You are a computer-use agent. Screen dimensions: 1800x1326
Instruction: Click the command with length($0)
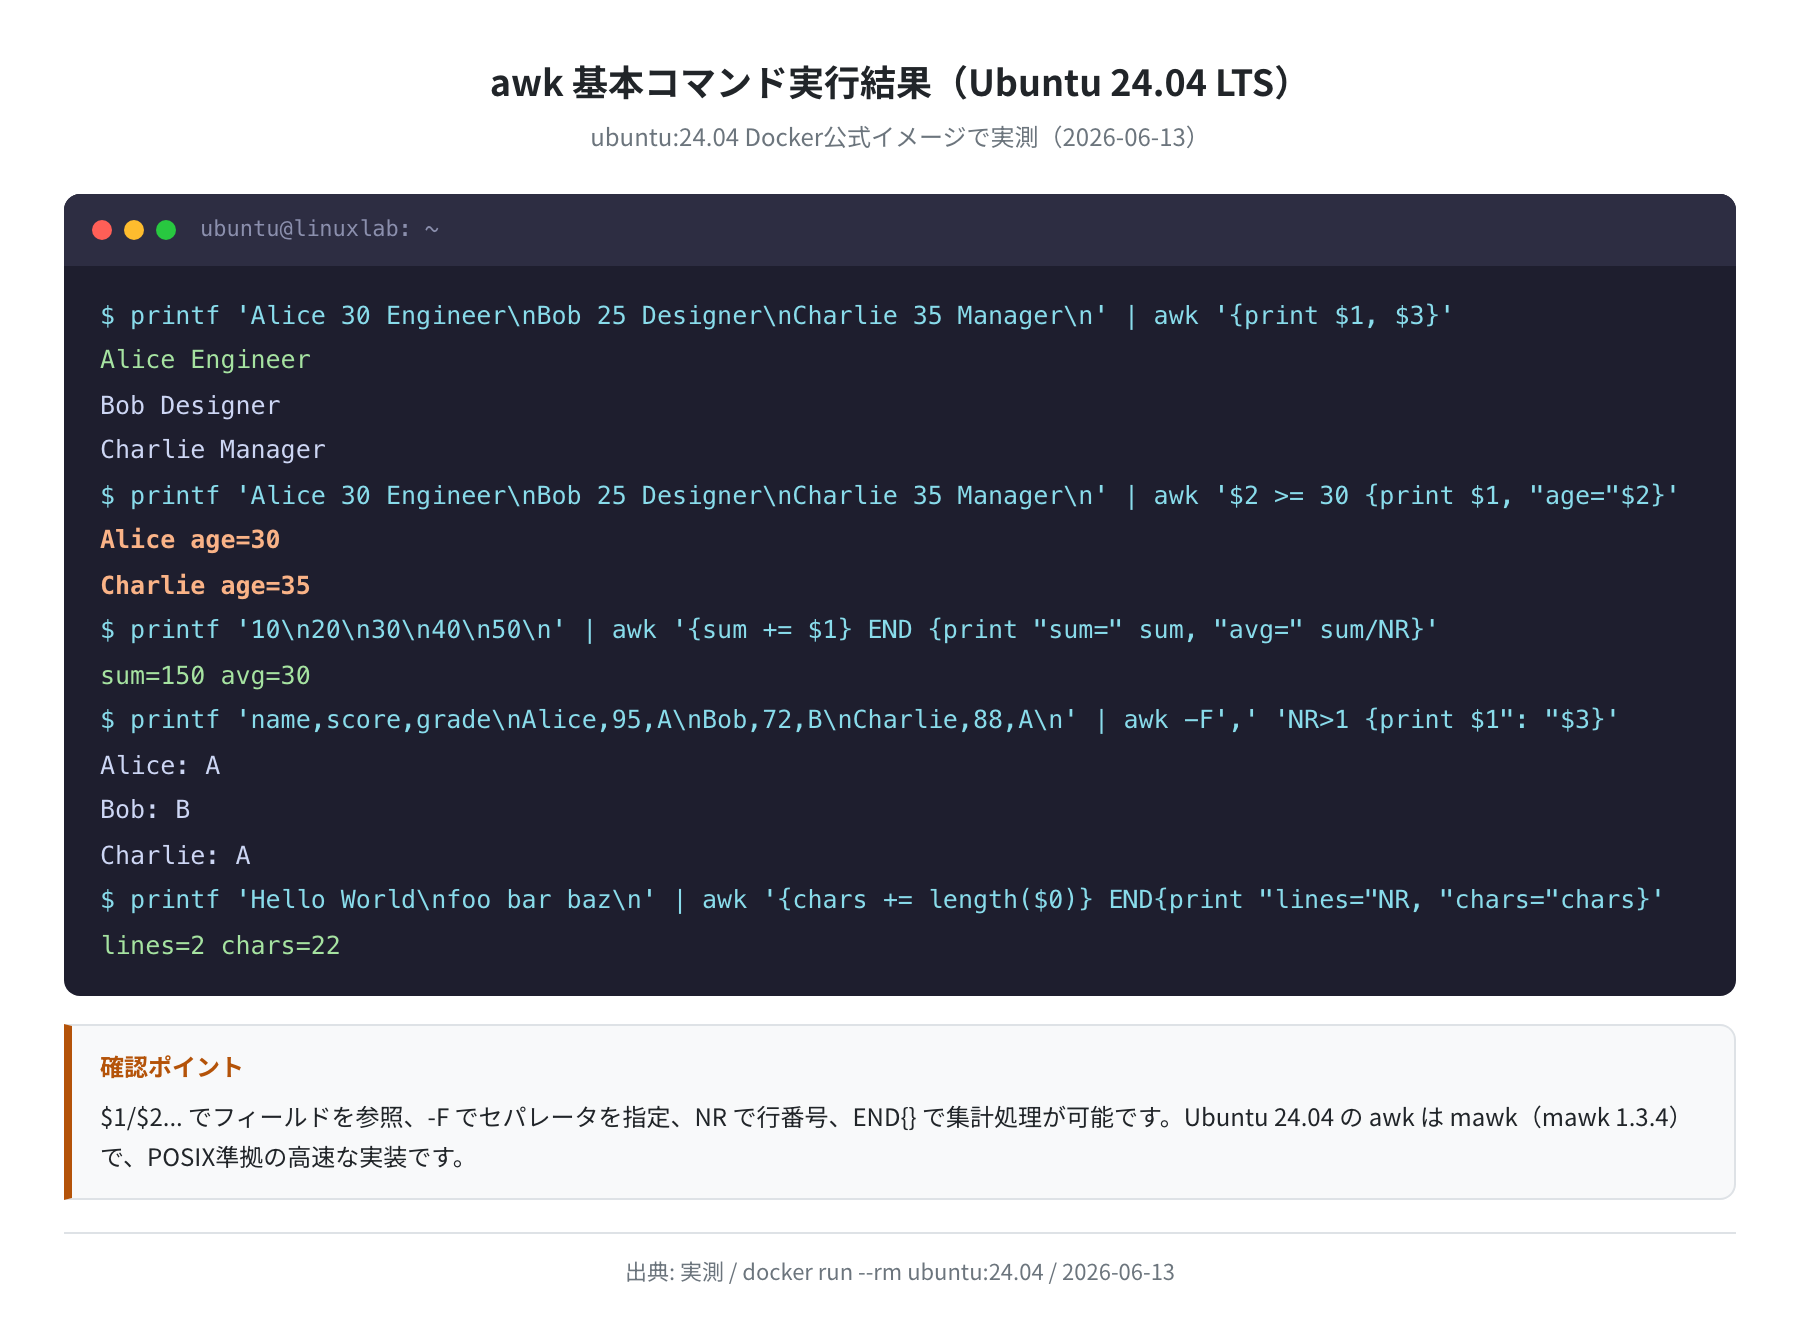click(882, 900)
